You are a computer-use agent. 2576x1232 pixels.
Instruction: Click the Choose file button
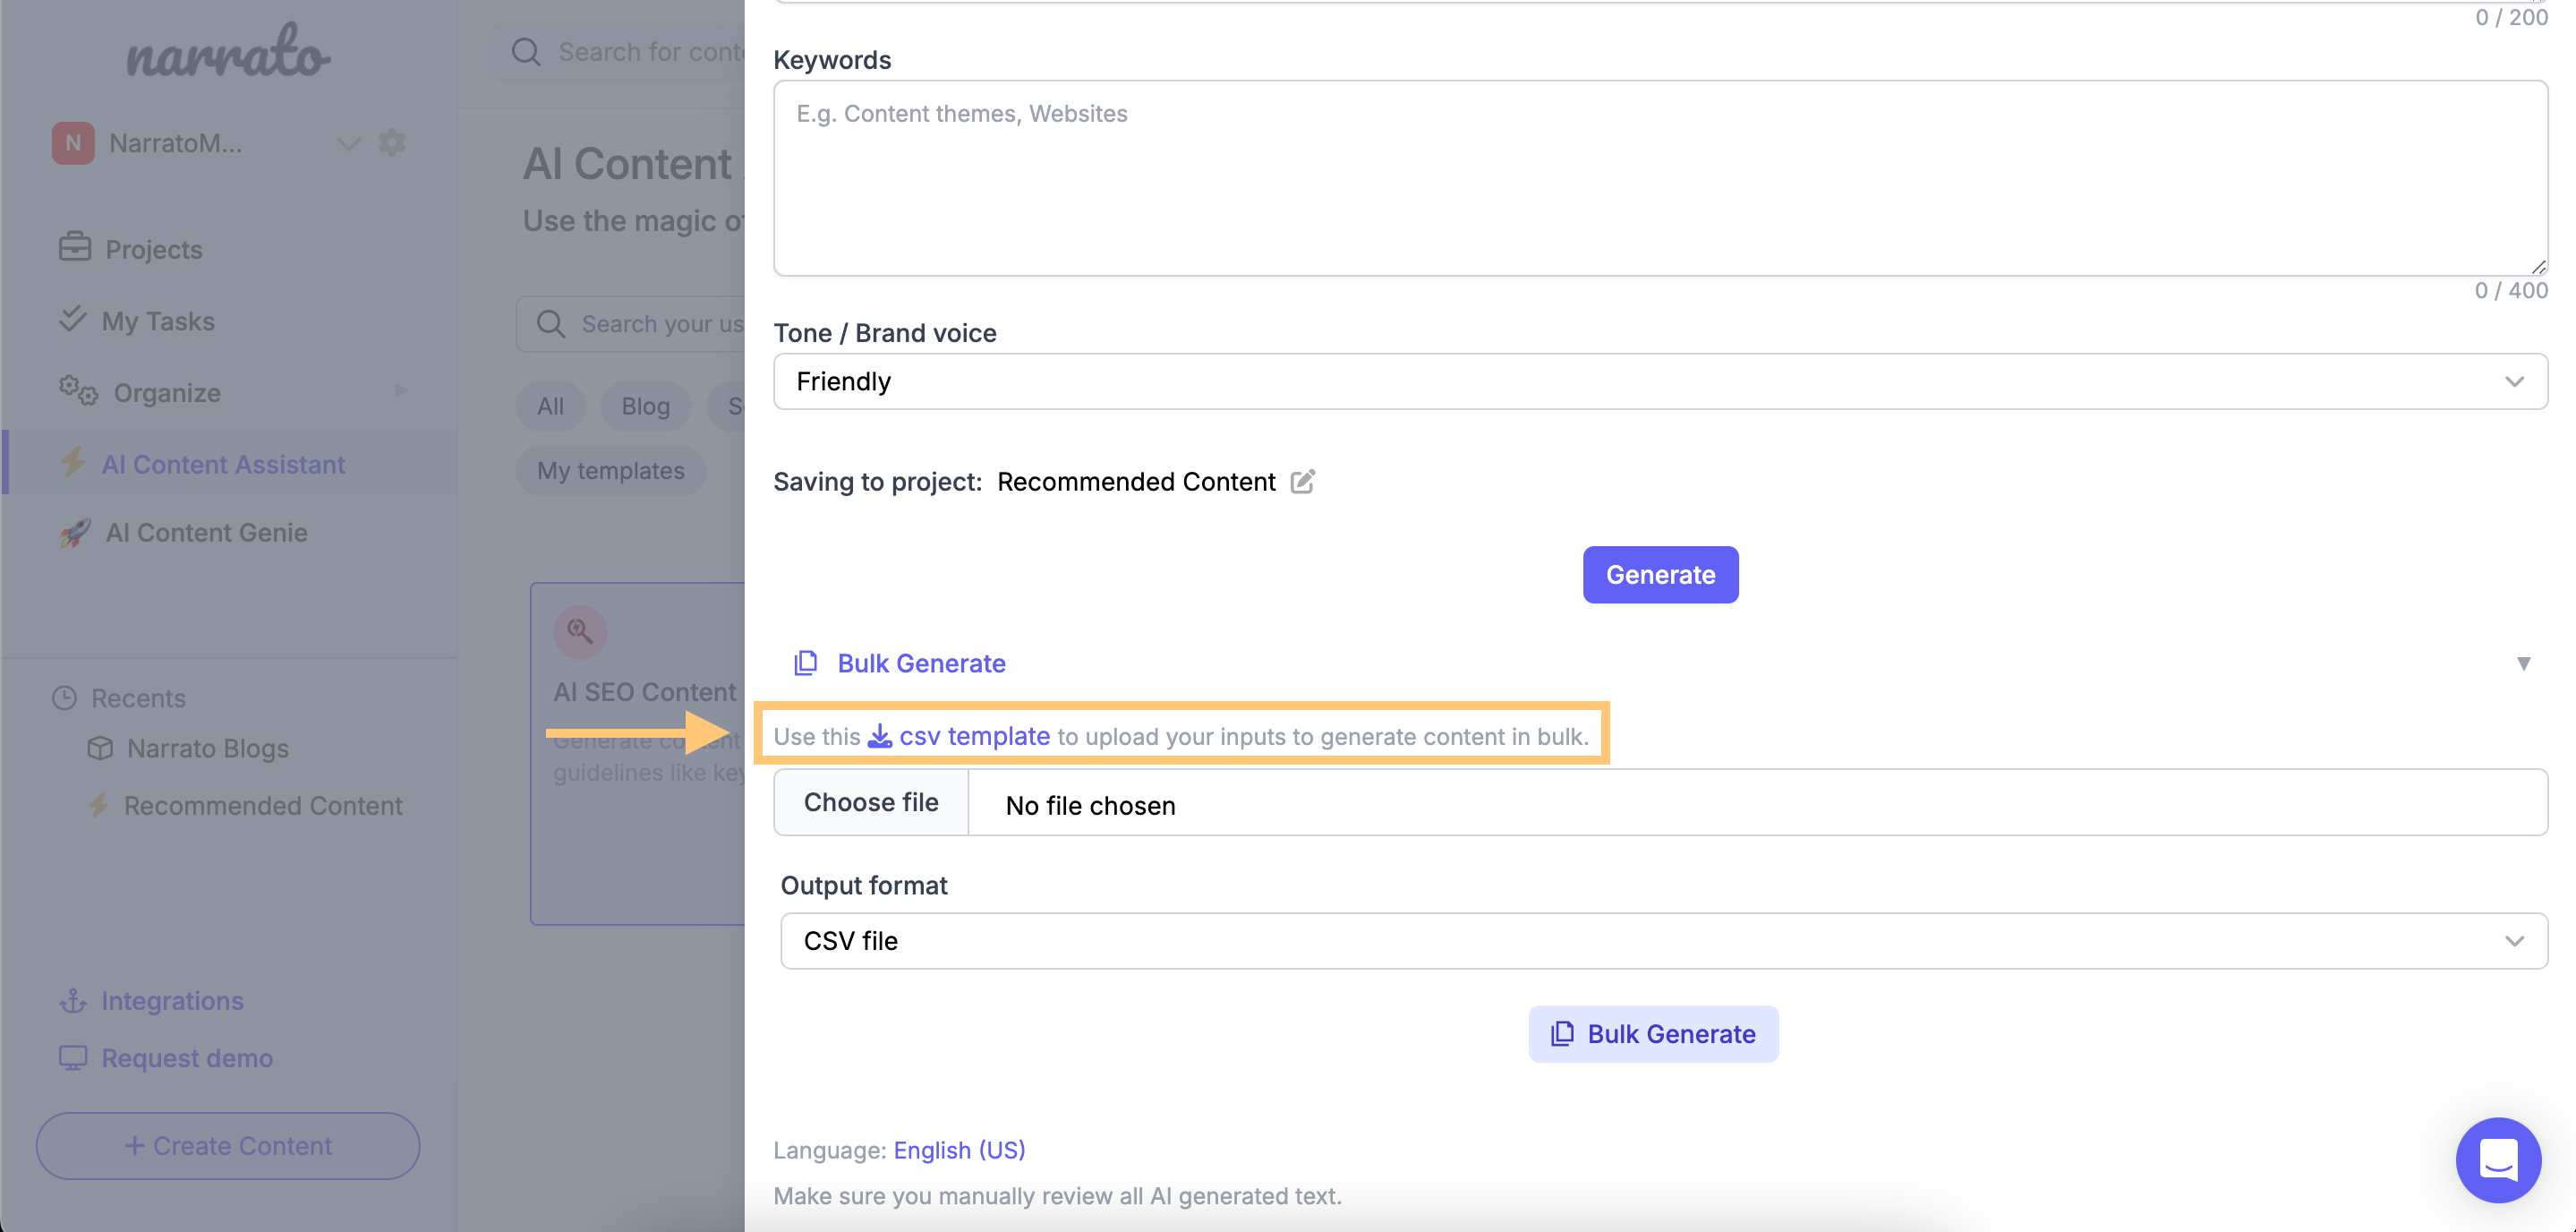[x=871, y=803]
